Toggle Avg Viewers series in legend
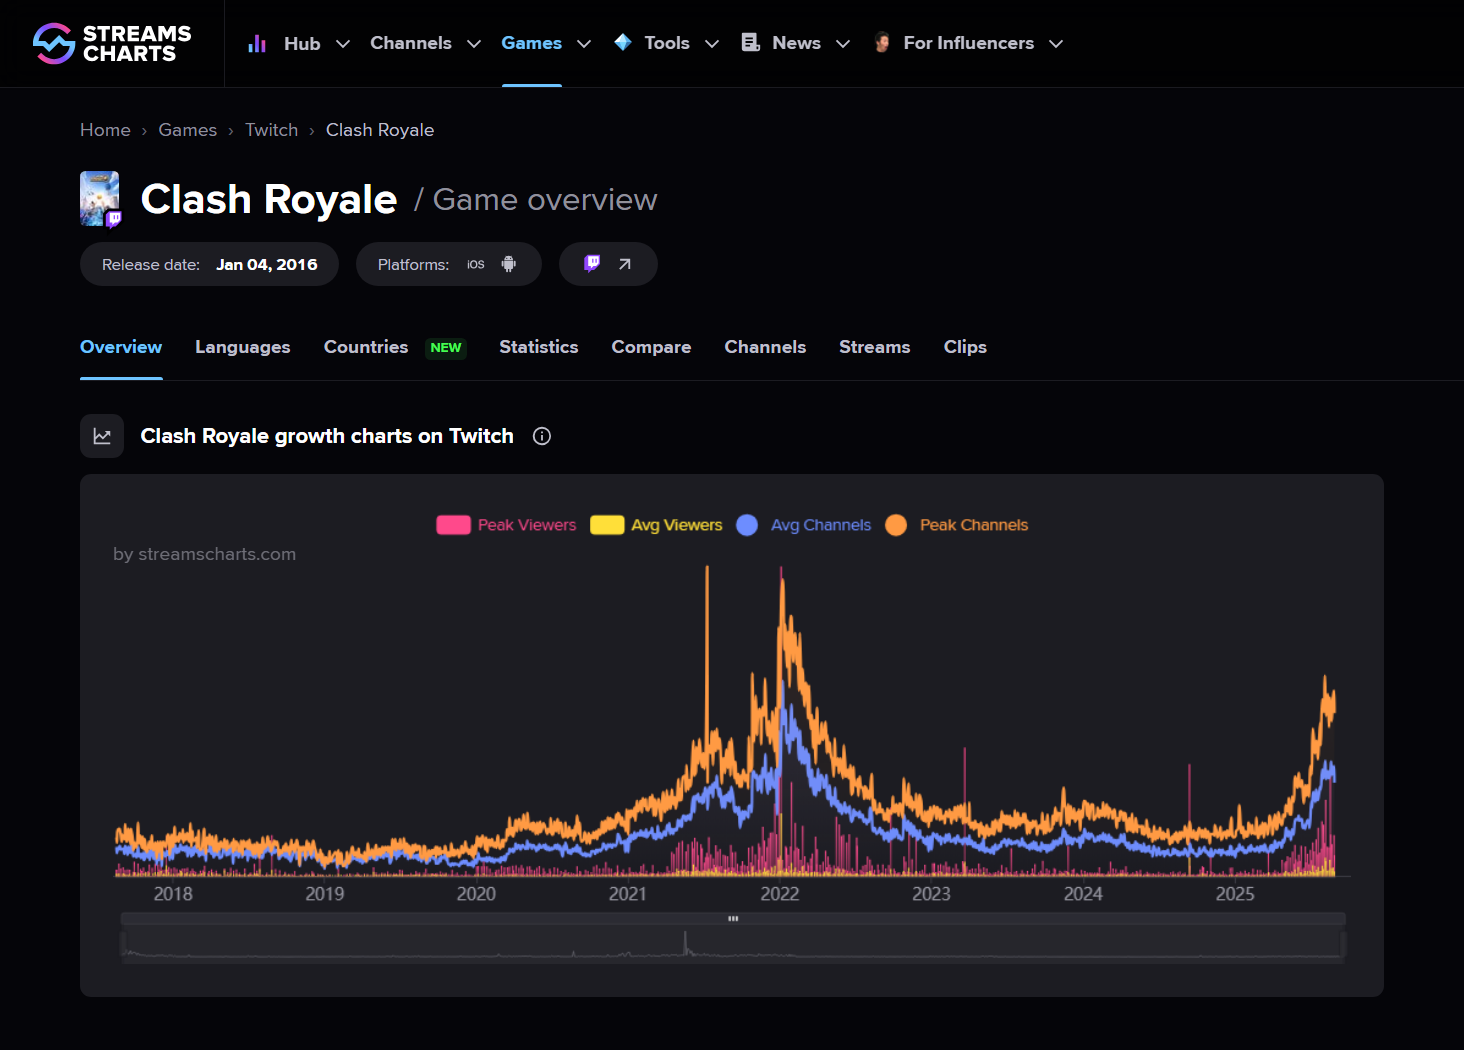 [657, 525]
